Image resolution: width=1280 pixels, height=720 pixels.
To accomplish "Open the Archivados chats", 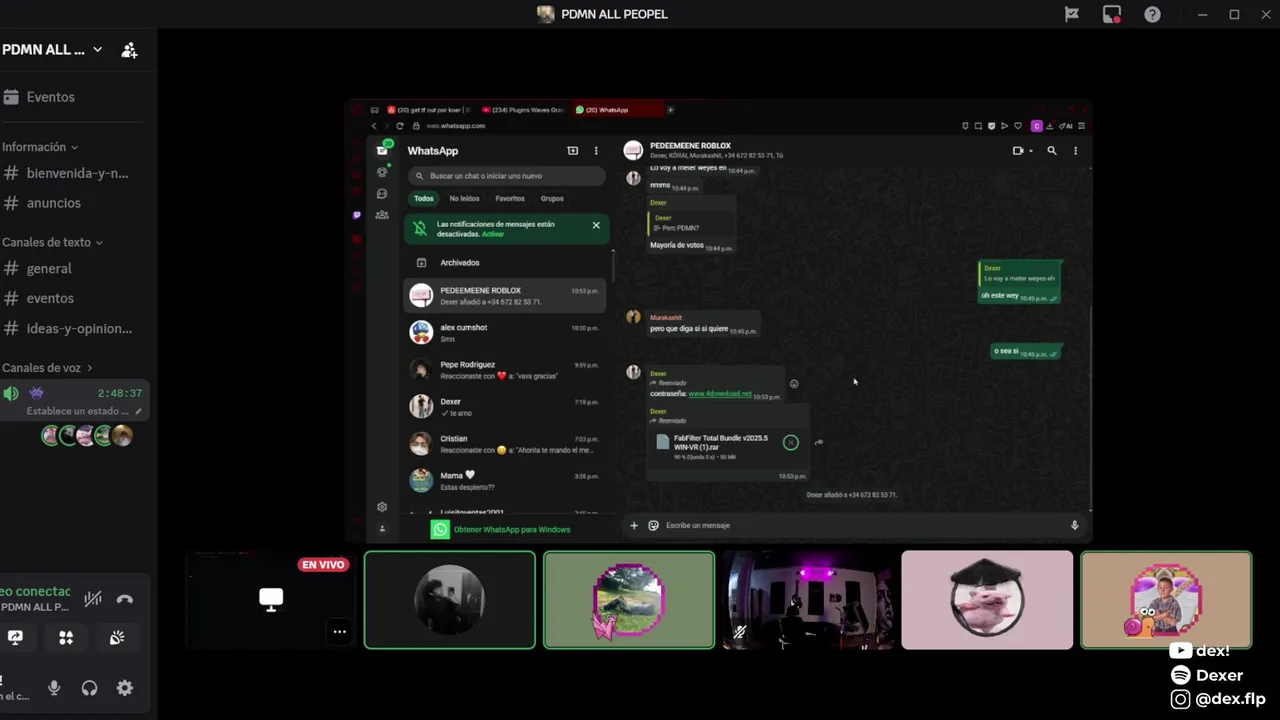I will (507, 263).
